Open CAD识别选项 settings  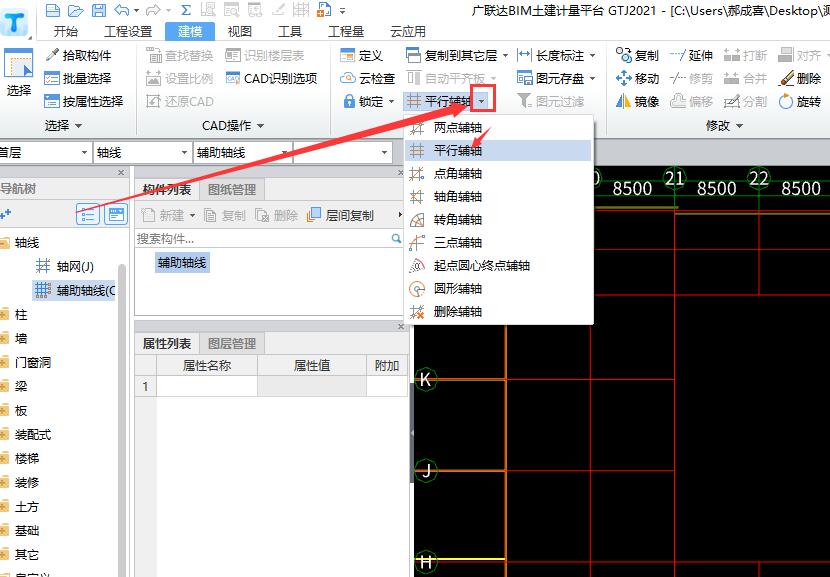[271, 78]
